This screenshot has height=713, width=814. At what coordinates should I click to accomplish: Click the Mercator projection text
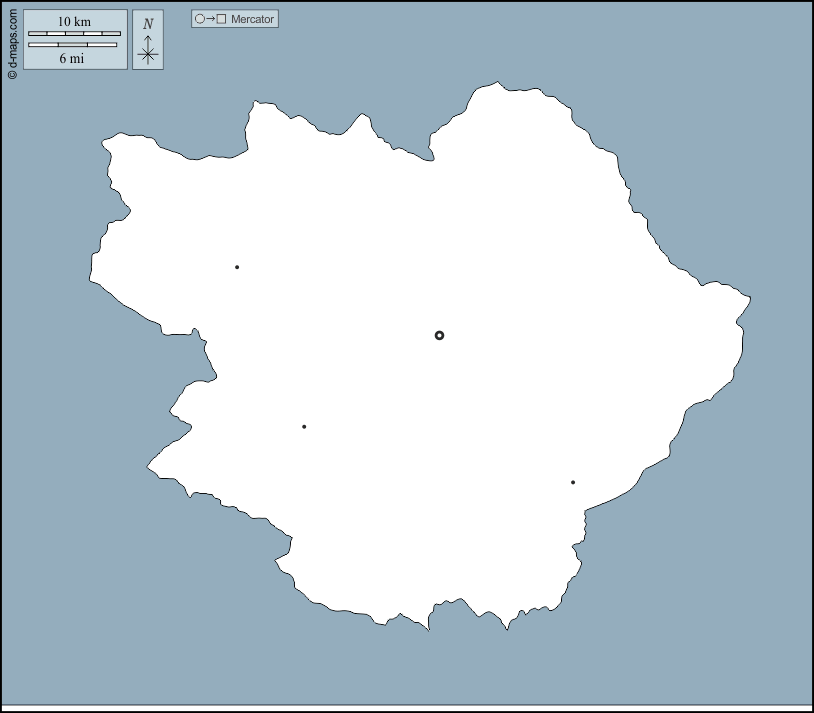[x=252, y=19]
